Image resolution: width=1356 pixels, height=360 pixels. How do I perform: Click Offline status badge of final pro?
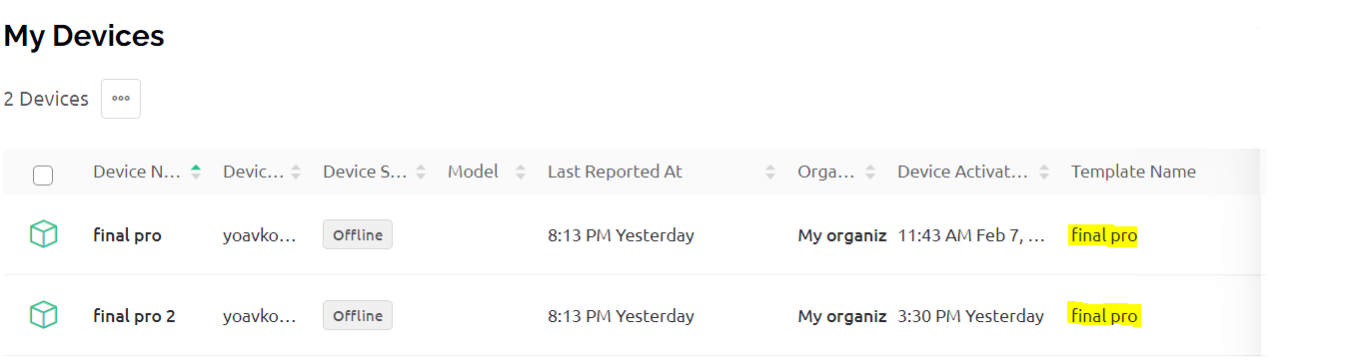(x=357, y=235)
